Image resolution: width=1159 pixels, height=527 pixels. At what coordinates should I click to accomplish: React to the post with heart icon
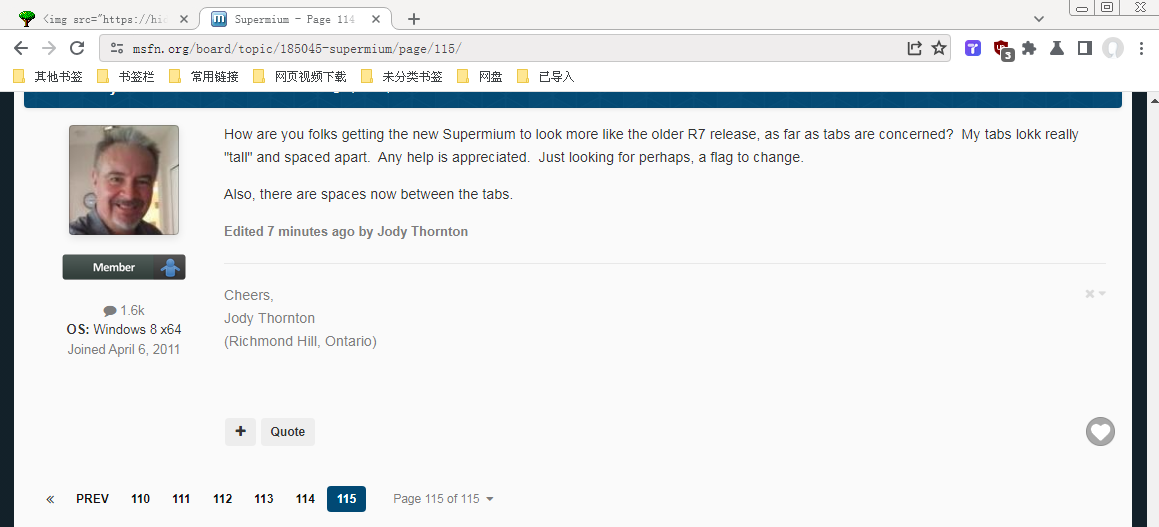tap(1100, 432)
